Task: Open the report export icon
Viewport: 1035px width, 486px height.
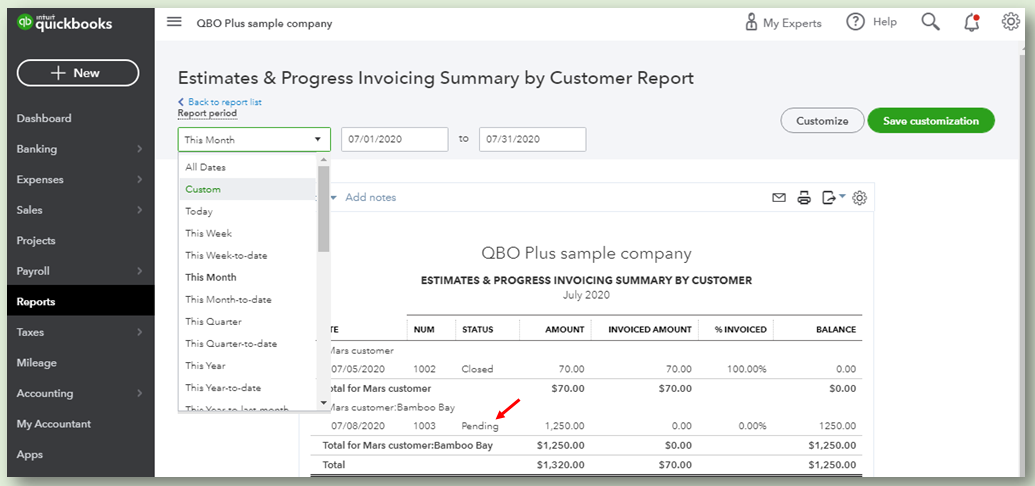Action: pos(831,198)
